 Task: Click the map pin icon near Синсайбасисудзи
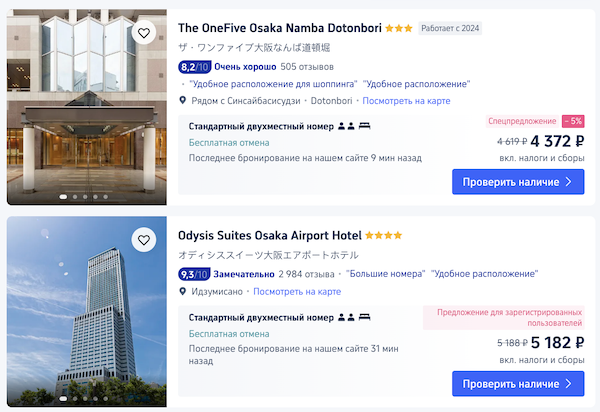[183, 101]
